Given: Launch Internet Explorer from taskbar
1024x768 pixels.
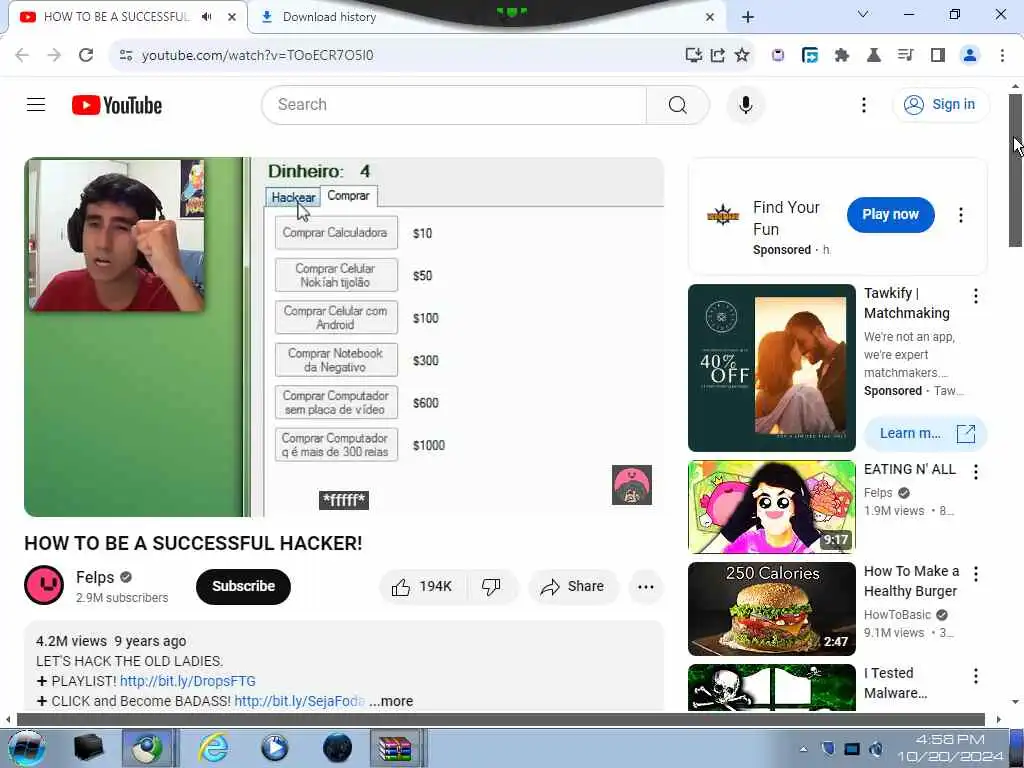Looking at the screenshot, I should [x=213, y=748].
